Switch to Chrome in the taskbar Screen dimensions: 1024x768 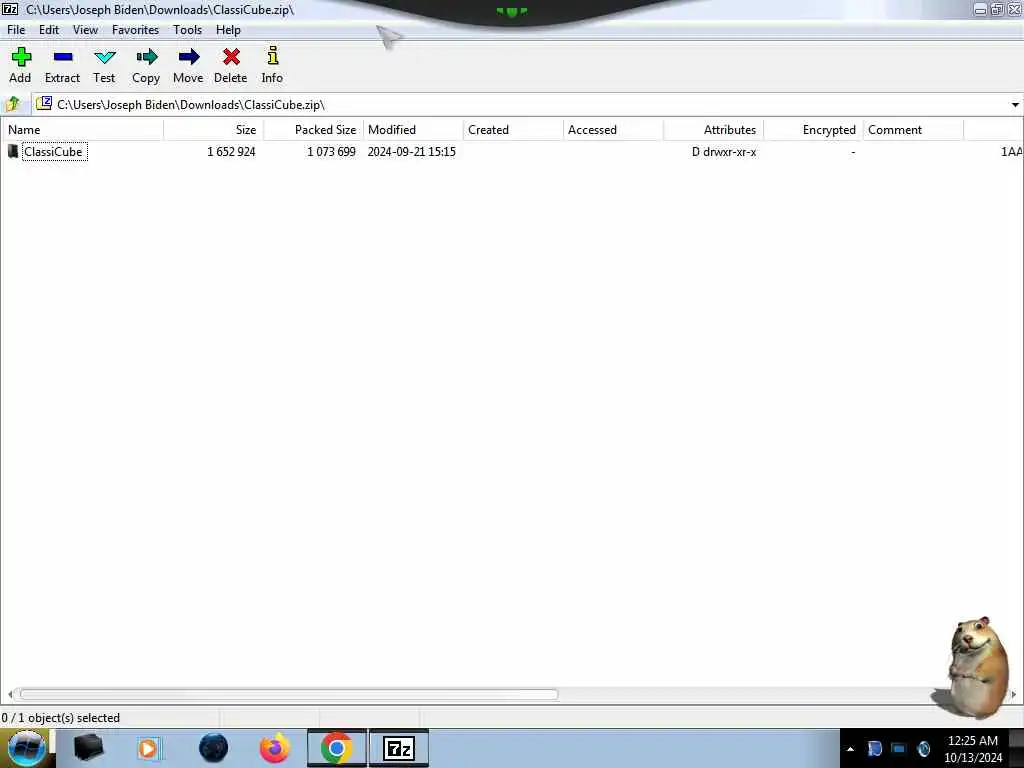(x=336, y=748)
